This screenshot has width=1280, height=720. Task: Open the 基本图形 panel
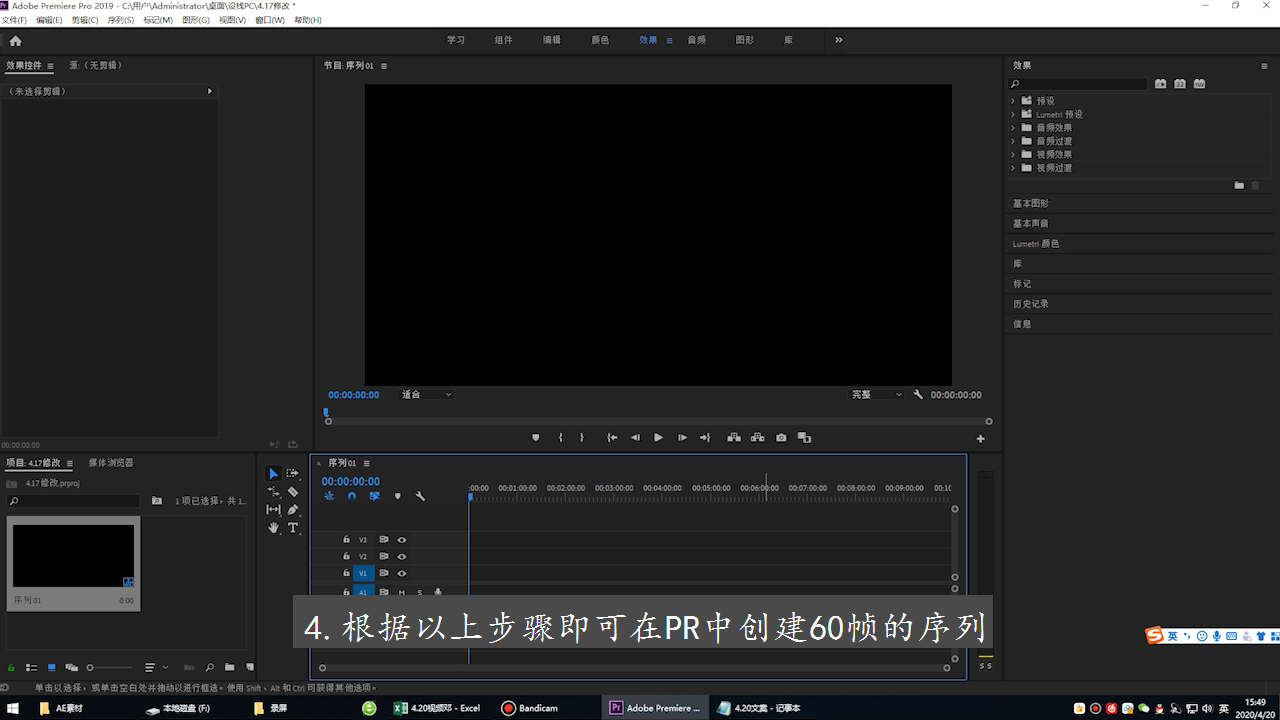coord(1031,204)
